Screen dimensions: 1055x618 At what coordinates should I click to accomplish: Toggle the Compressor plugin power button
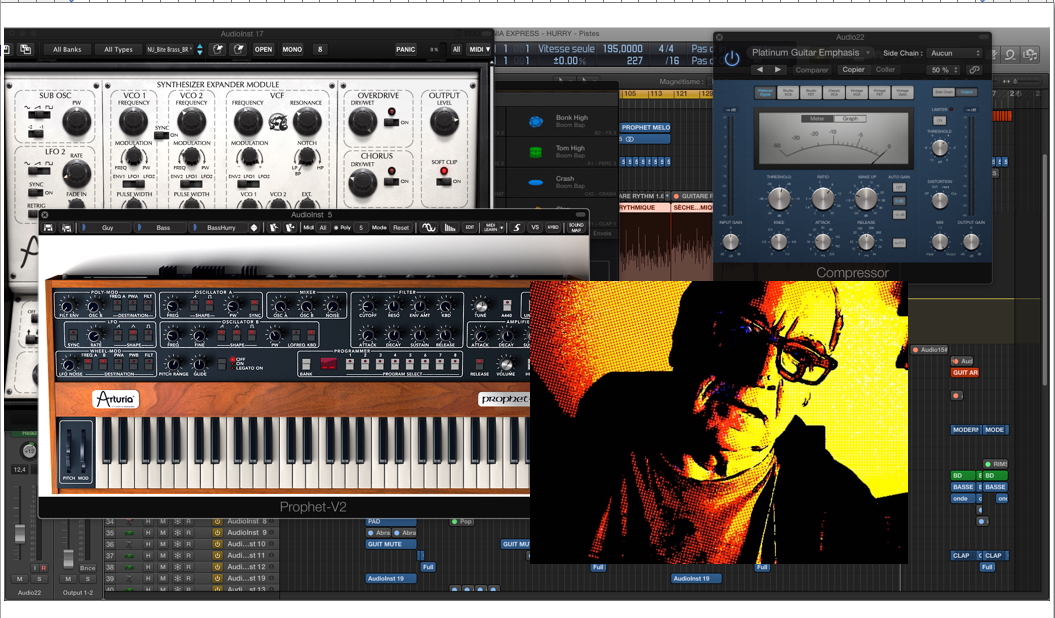pos(731,59)
